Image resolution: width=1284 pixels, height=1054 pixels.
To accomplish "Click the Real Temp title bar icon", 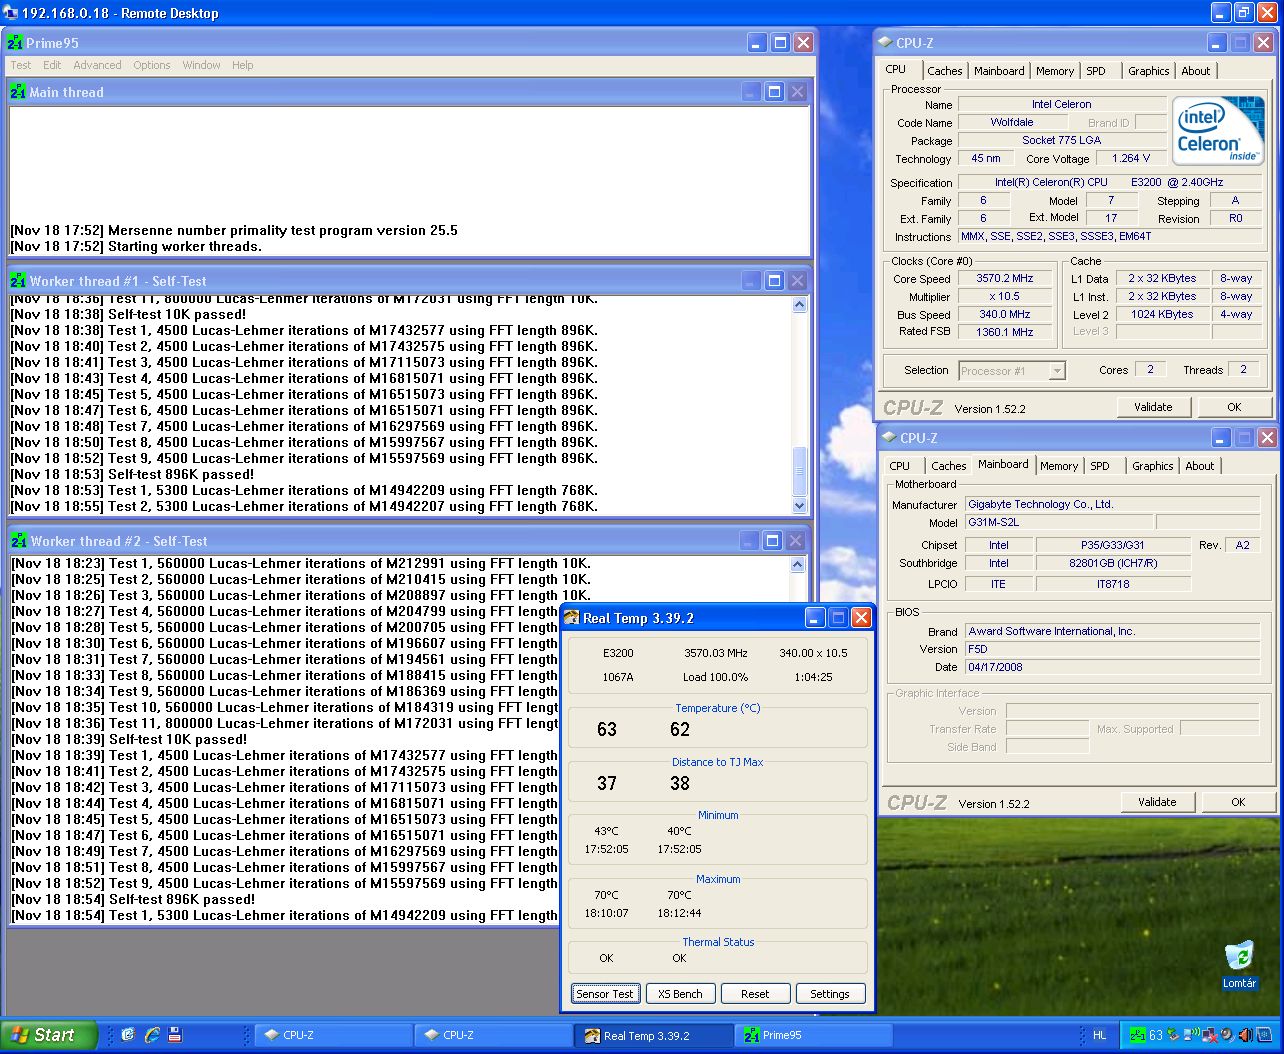I will point(572,618).
